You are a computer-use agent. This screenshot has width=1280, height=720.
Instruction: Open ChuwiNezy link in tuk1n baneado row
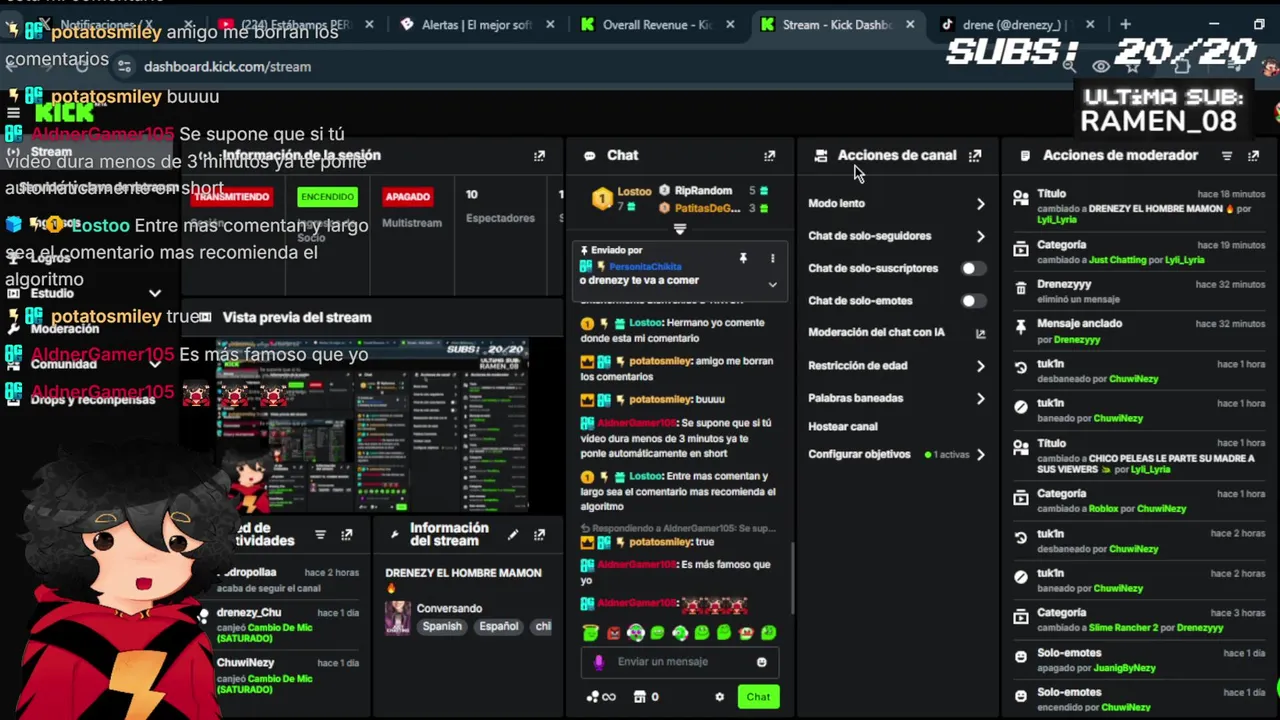[x=1118, y=418]
